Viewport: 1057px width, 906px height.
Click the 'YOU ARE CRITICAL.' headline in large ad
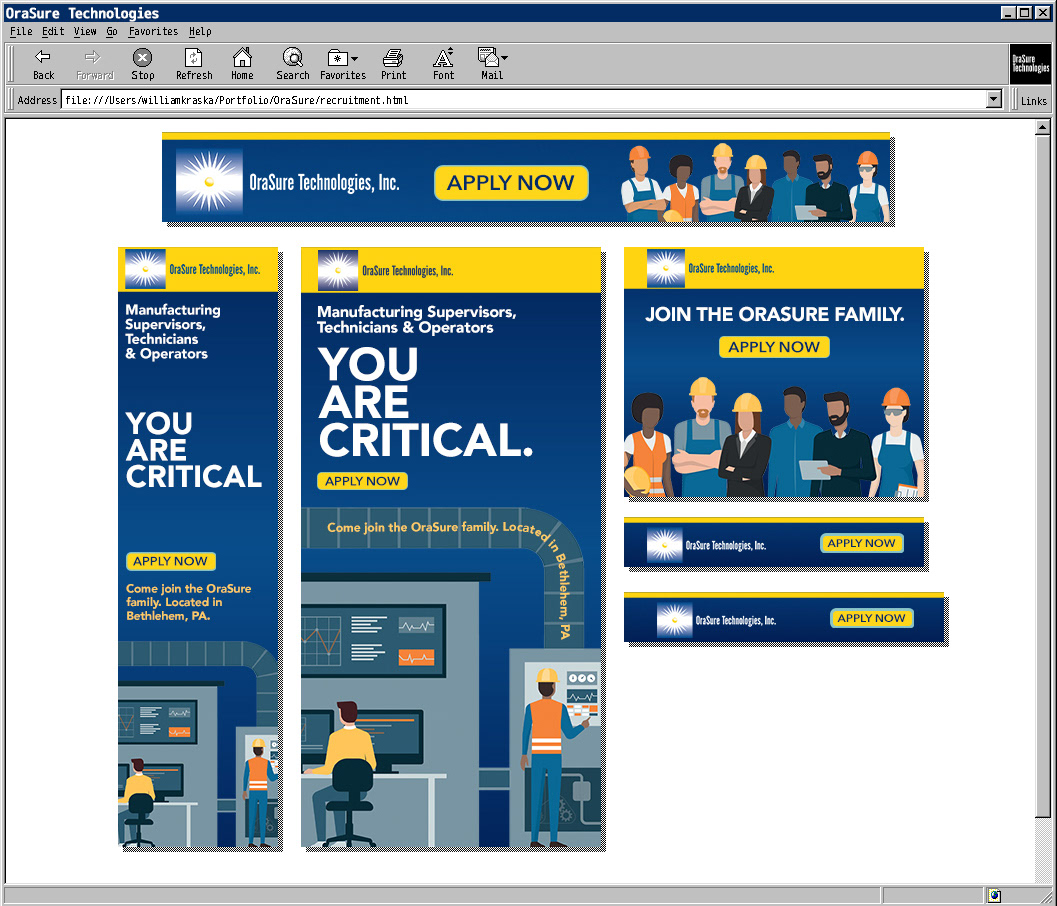(x=425, y=402)
